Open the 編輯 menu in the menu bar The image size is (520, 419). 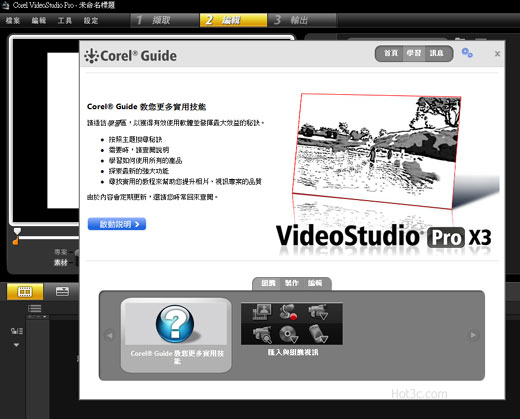pyautogui.click(x=39, y=21)
